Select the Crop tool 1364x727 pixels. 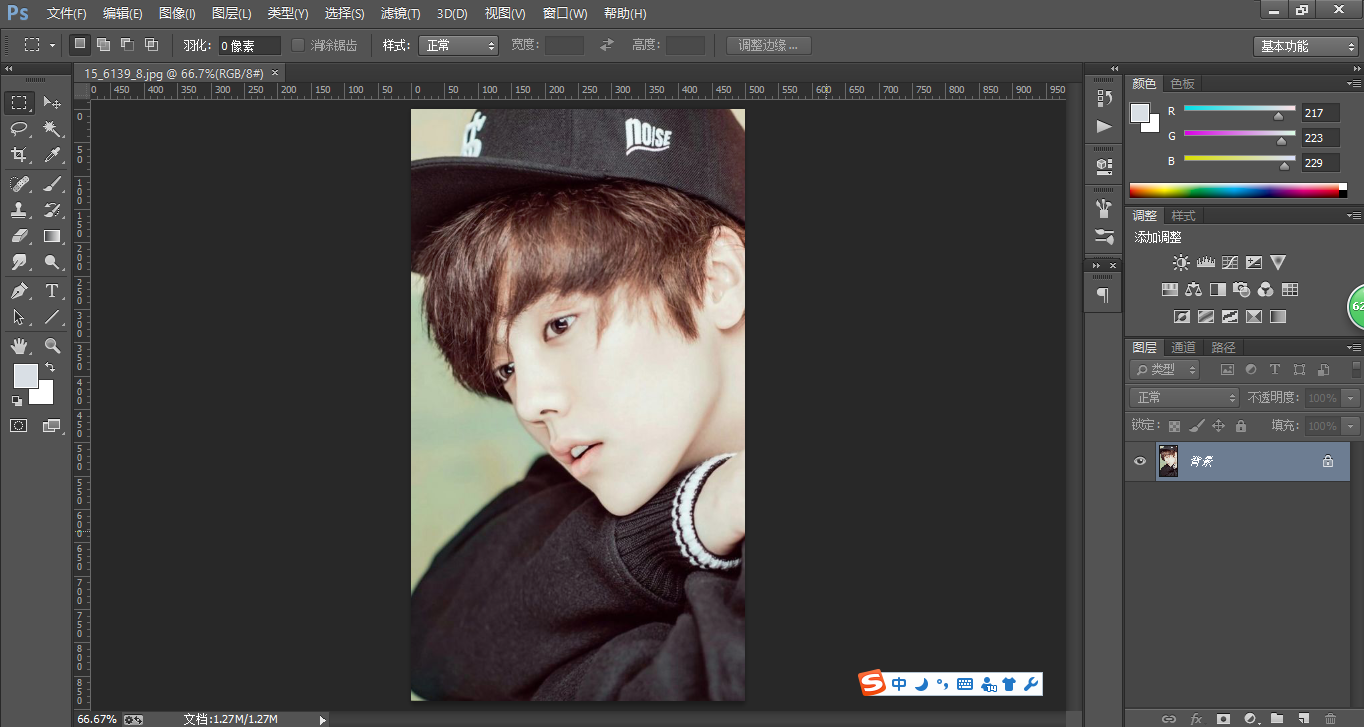click(19, 155)
